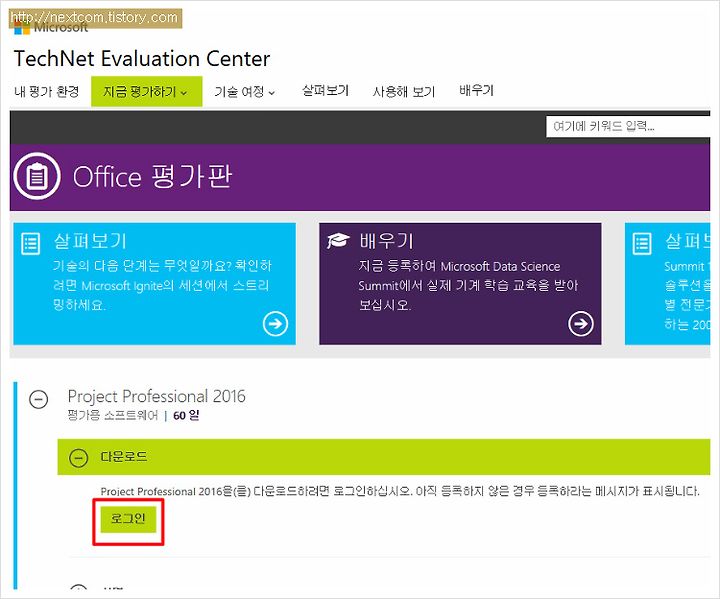
Task: Click the green 로그인 button
Action: pyautogui.click(x=128, y=520)
